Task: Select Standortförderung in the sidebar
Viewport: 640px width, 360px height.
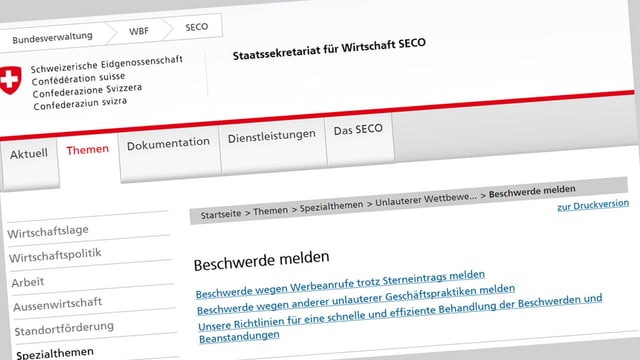Action: (x=64, y=329)
